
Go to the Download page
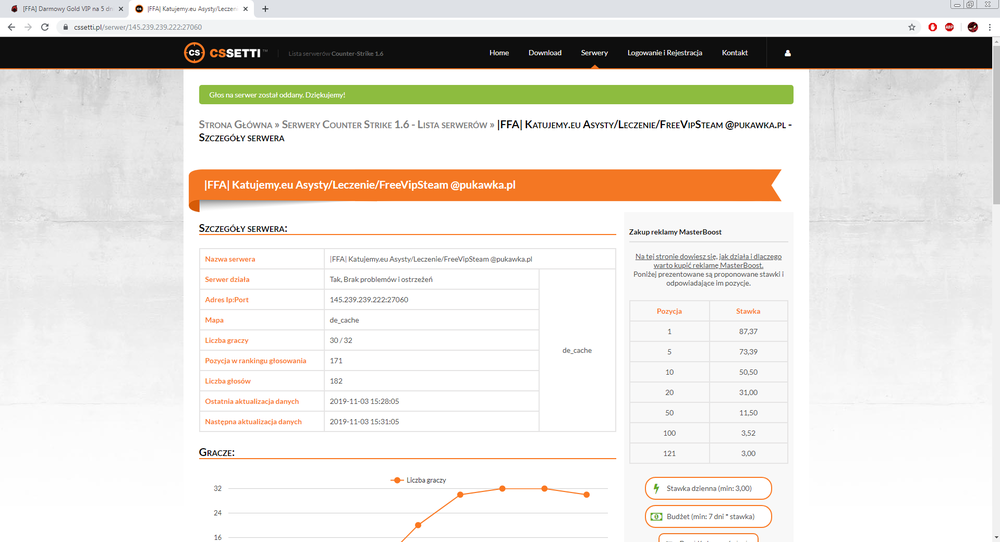(x=545, y=53)
